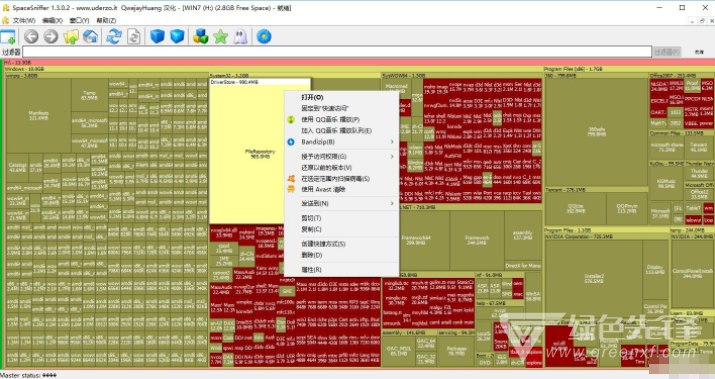Click the blue gear-flower icon
The height and width of the screenshot is (379, 715).
pos(264,36)
